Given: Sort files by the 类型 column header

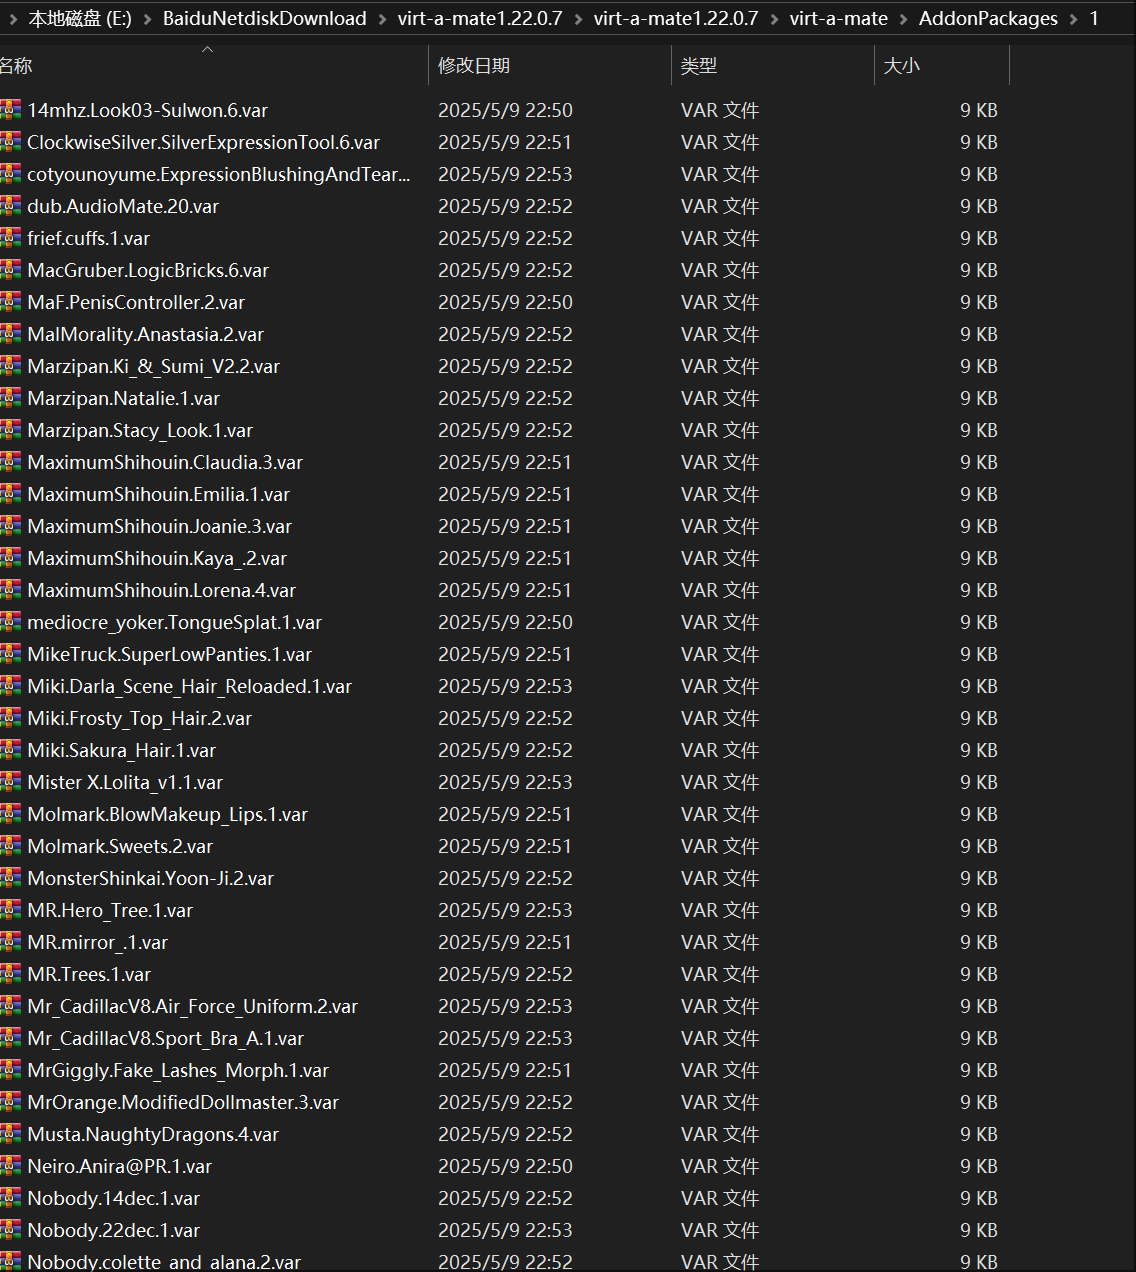Looking at the screenshot, I should pyautogui.click(x=773, y=65).
